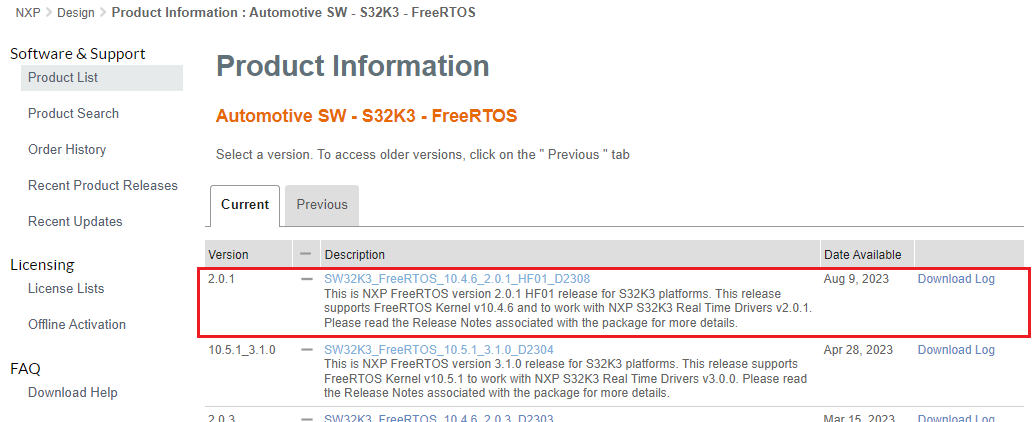Go to Product List in sidebar
1036x422 pixels.
[x=63, y=78]
